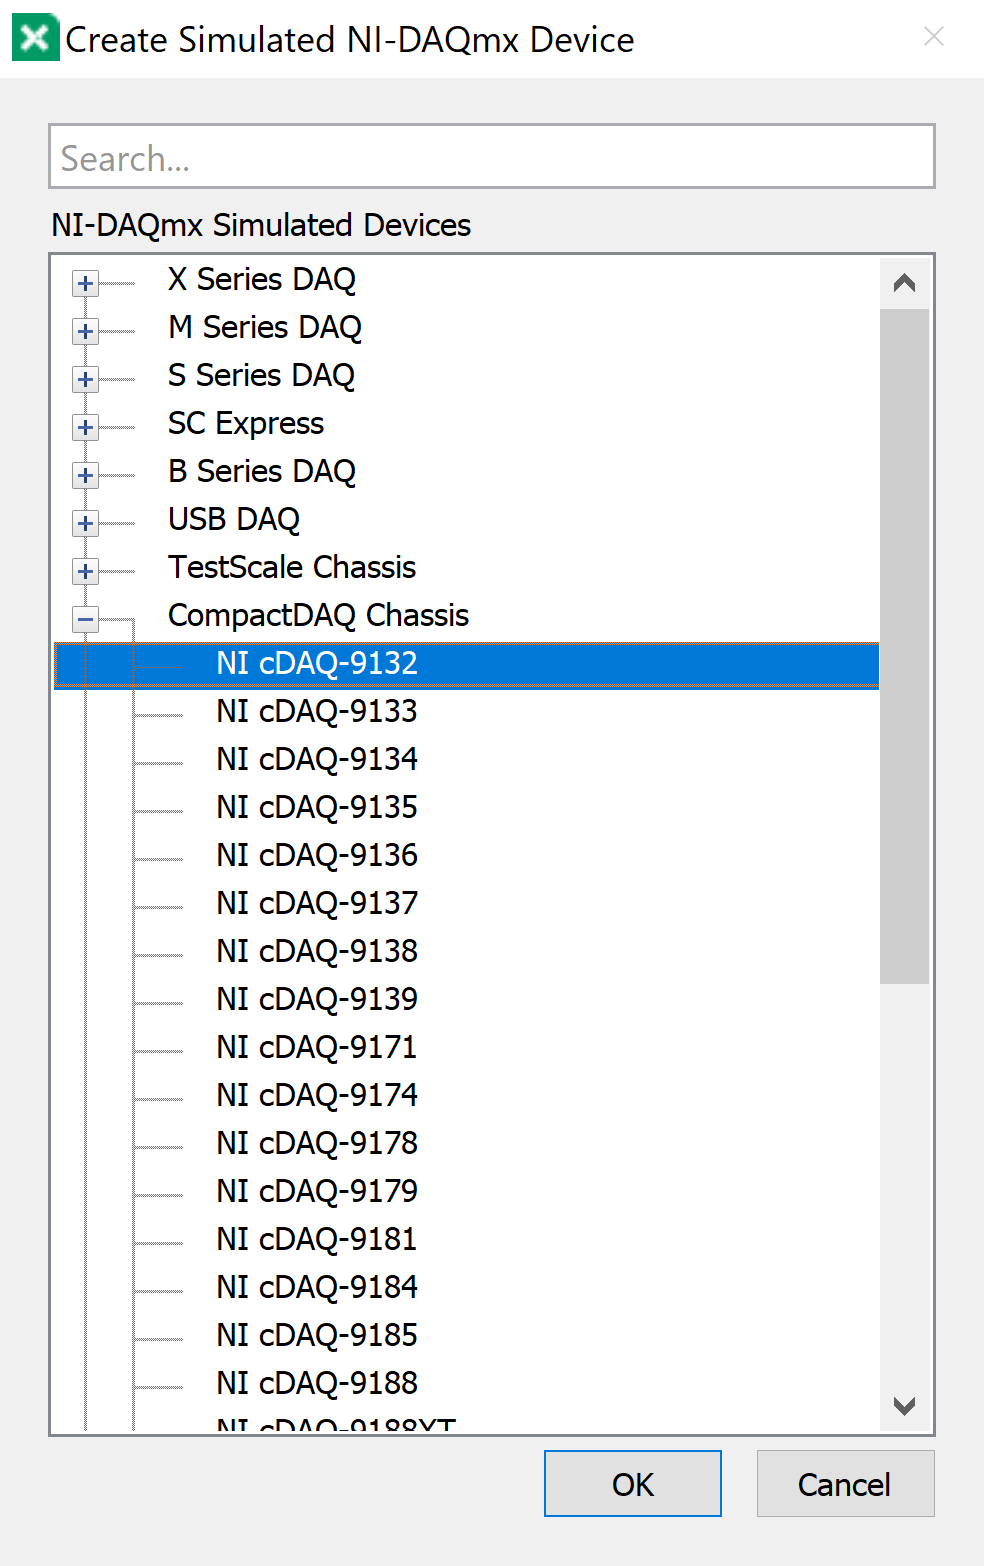The height and width of the screenshot is (1566, 984).
Task: Confirm device creation with OK
Action: 632,1484
